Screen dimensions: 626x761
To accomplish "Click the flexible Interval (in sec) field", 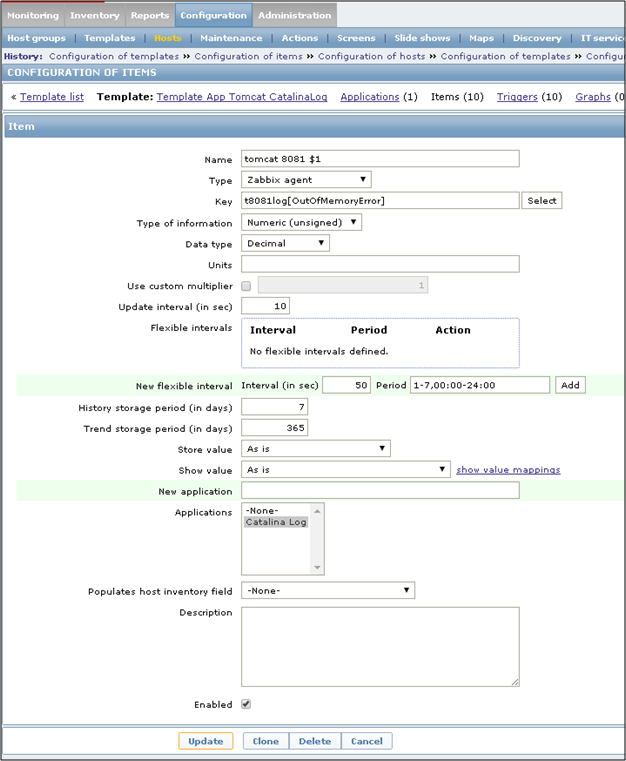I will coord(346,385).
